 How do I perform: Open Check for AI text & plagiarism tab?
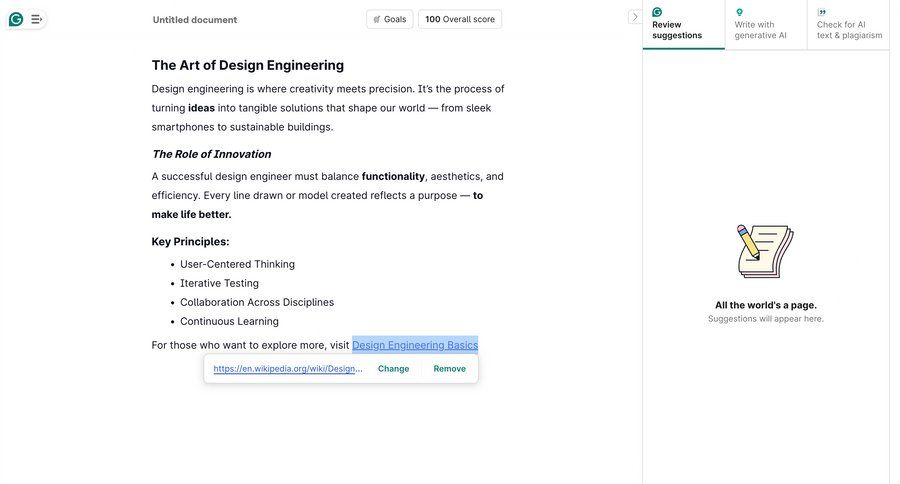click(x=848, y=24)
